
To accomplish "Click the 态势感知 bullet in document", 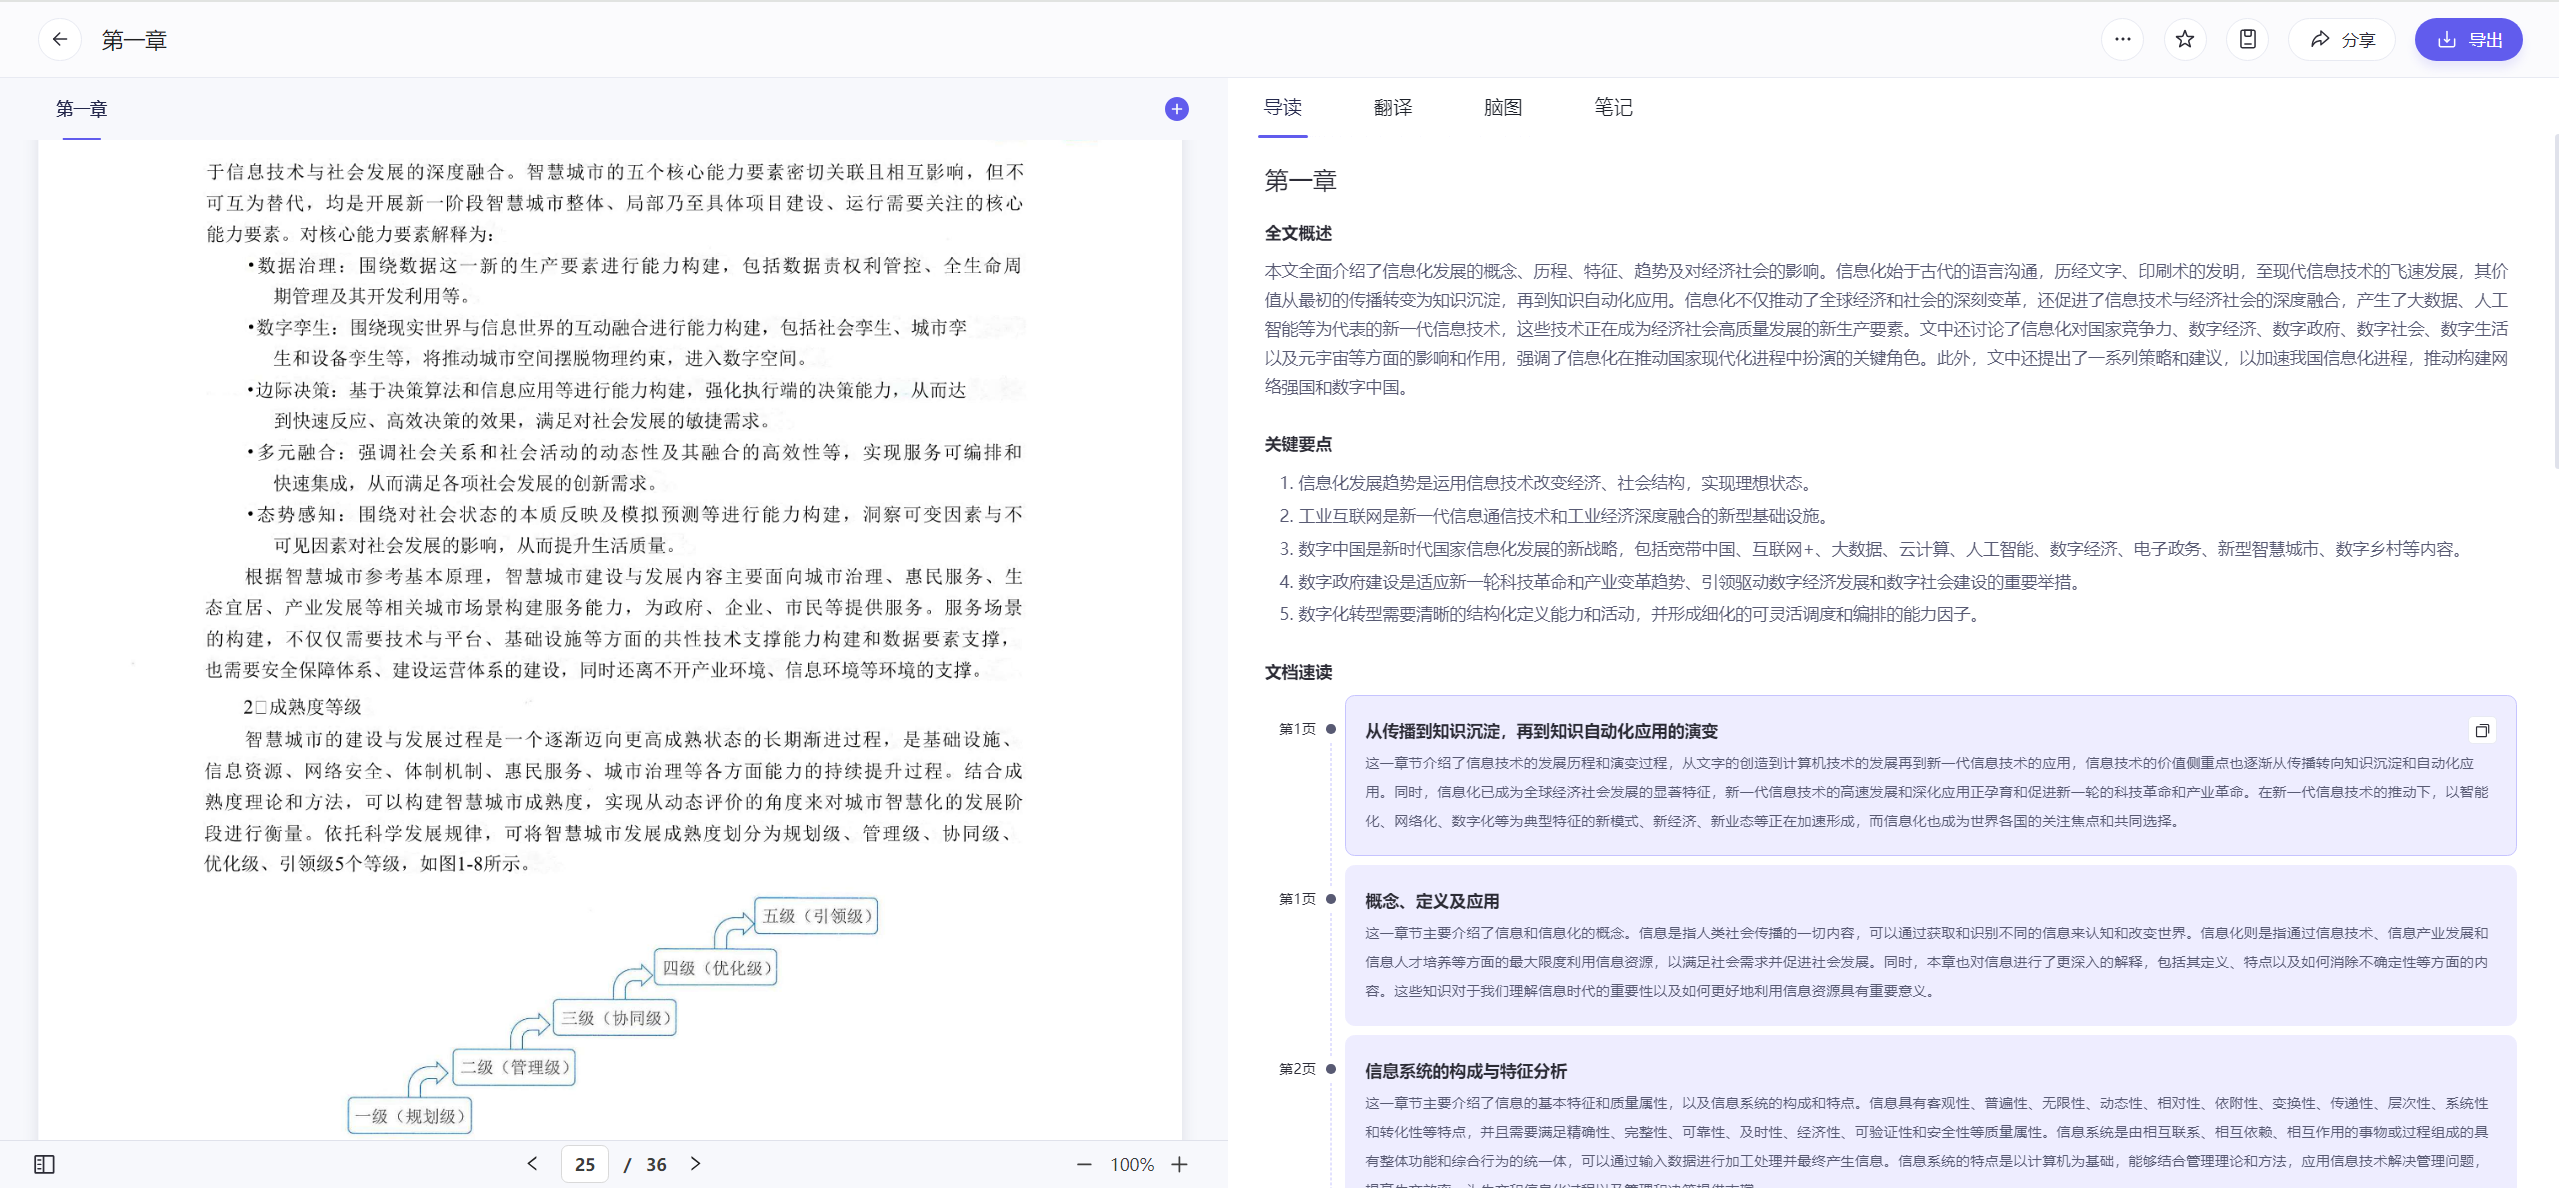I will click(634, 530).
